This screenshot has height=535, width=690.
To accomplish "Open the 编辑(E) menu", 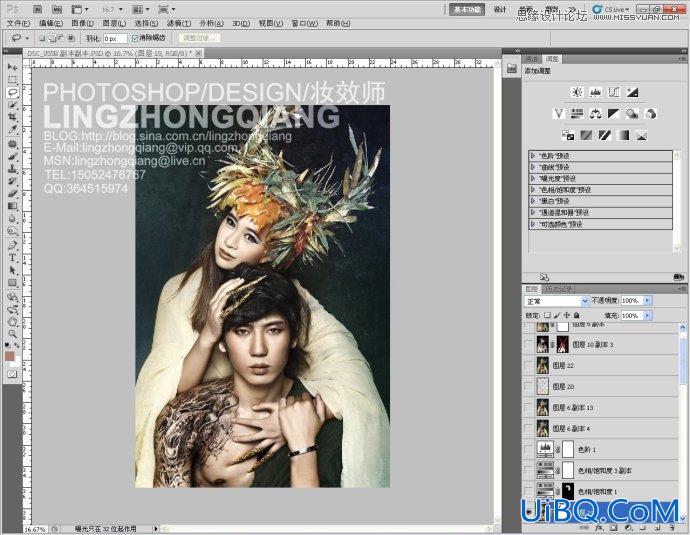I will (51, 23).
